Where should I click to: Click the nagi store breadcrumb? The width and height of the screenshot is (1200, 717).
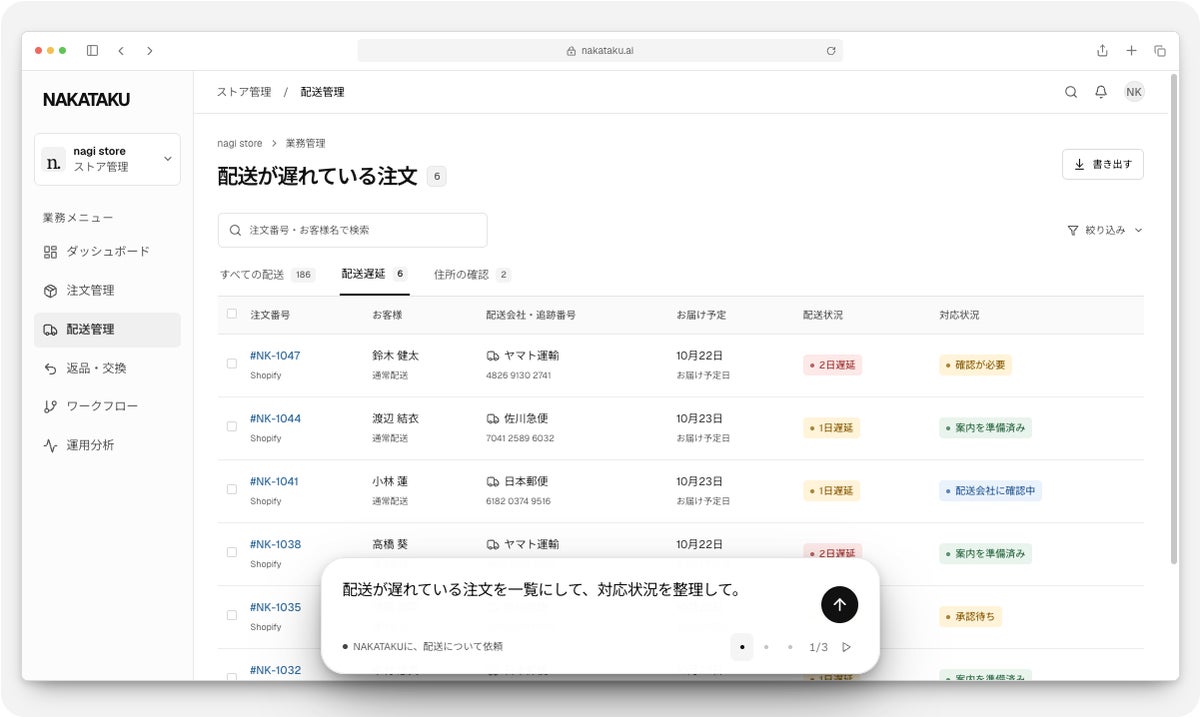coord(240,144)
